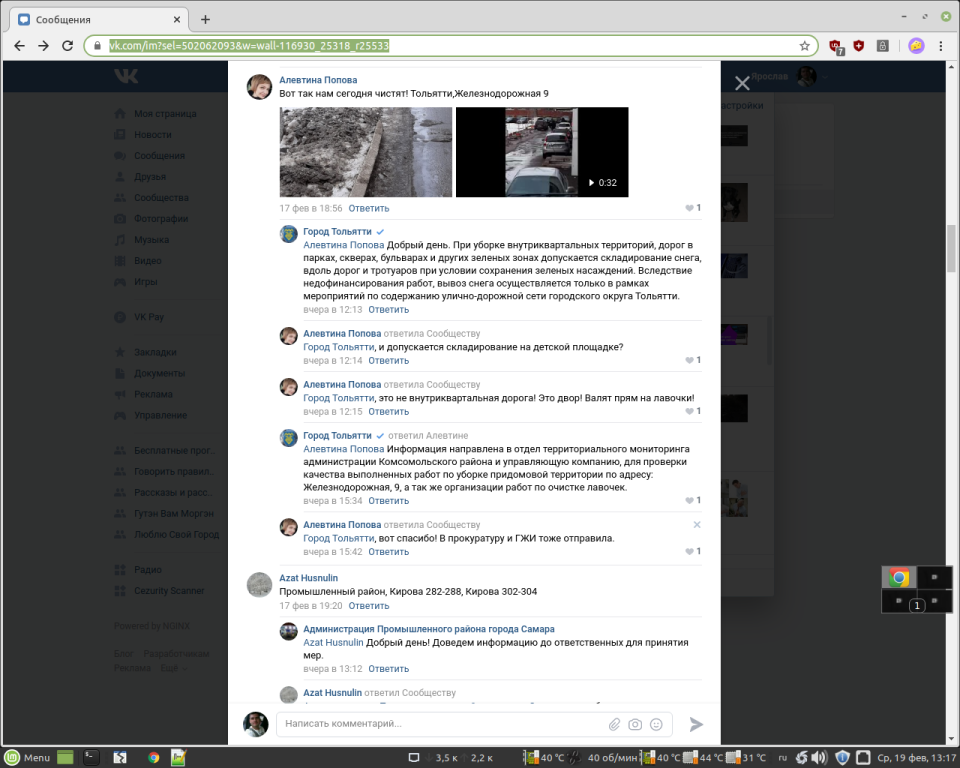Toggle like on the 15:34 reply

coord(692,500)
